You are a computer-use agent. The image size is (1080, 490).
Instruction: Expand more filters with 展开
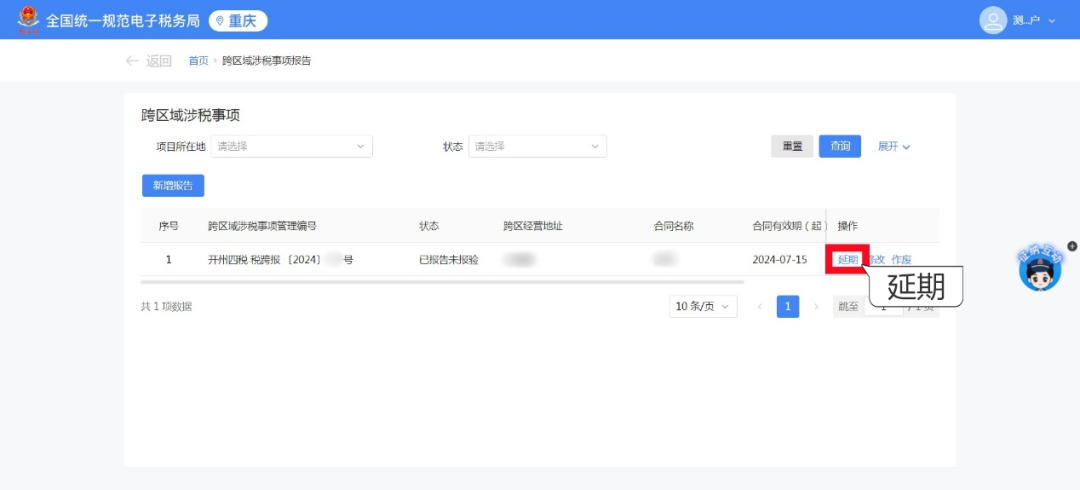point(894,146)
